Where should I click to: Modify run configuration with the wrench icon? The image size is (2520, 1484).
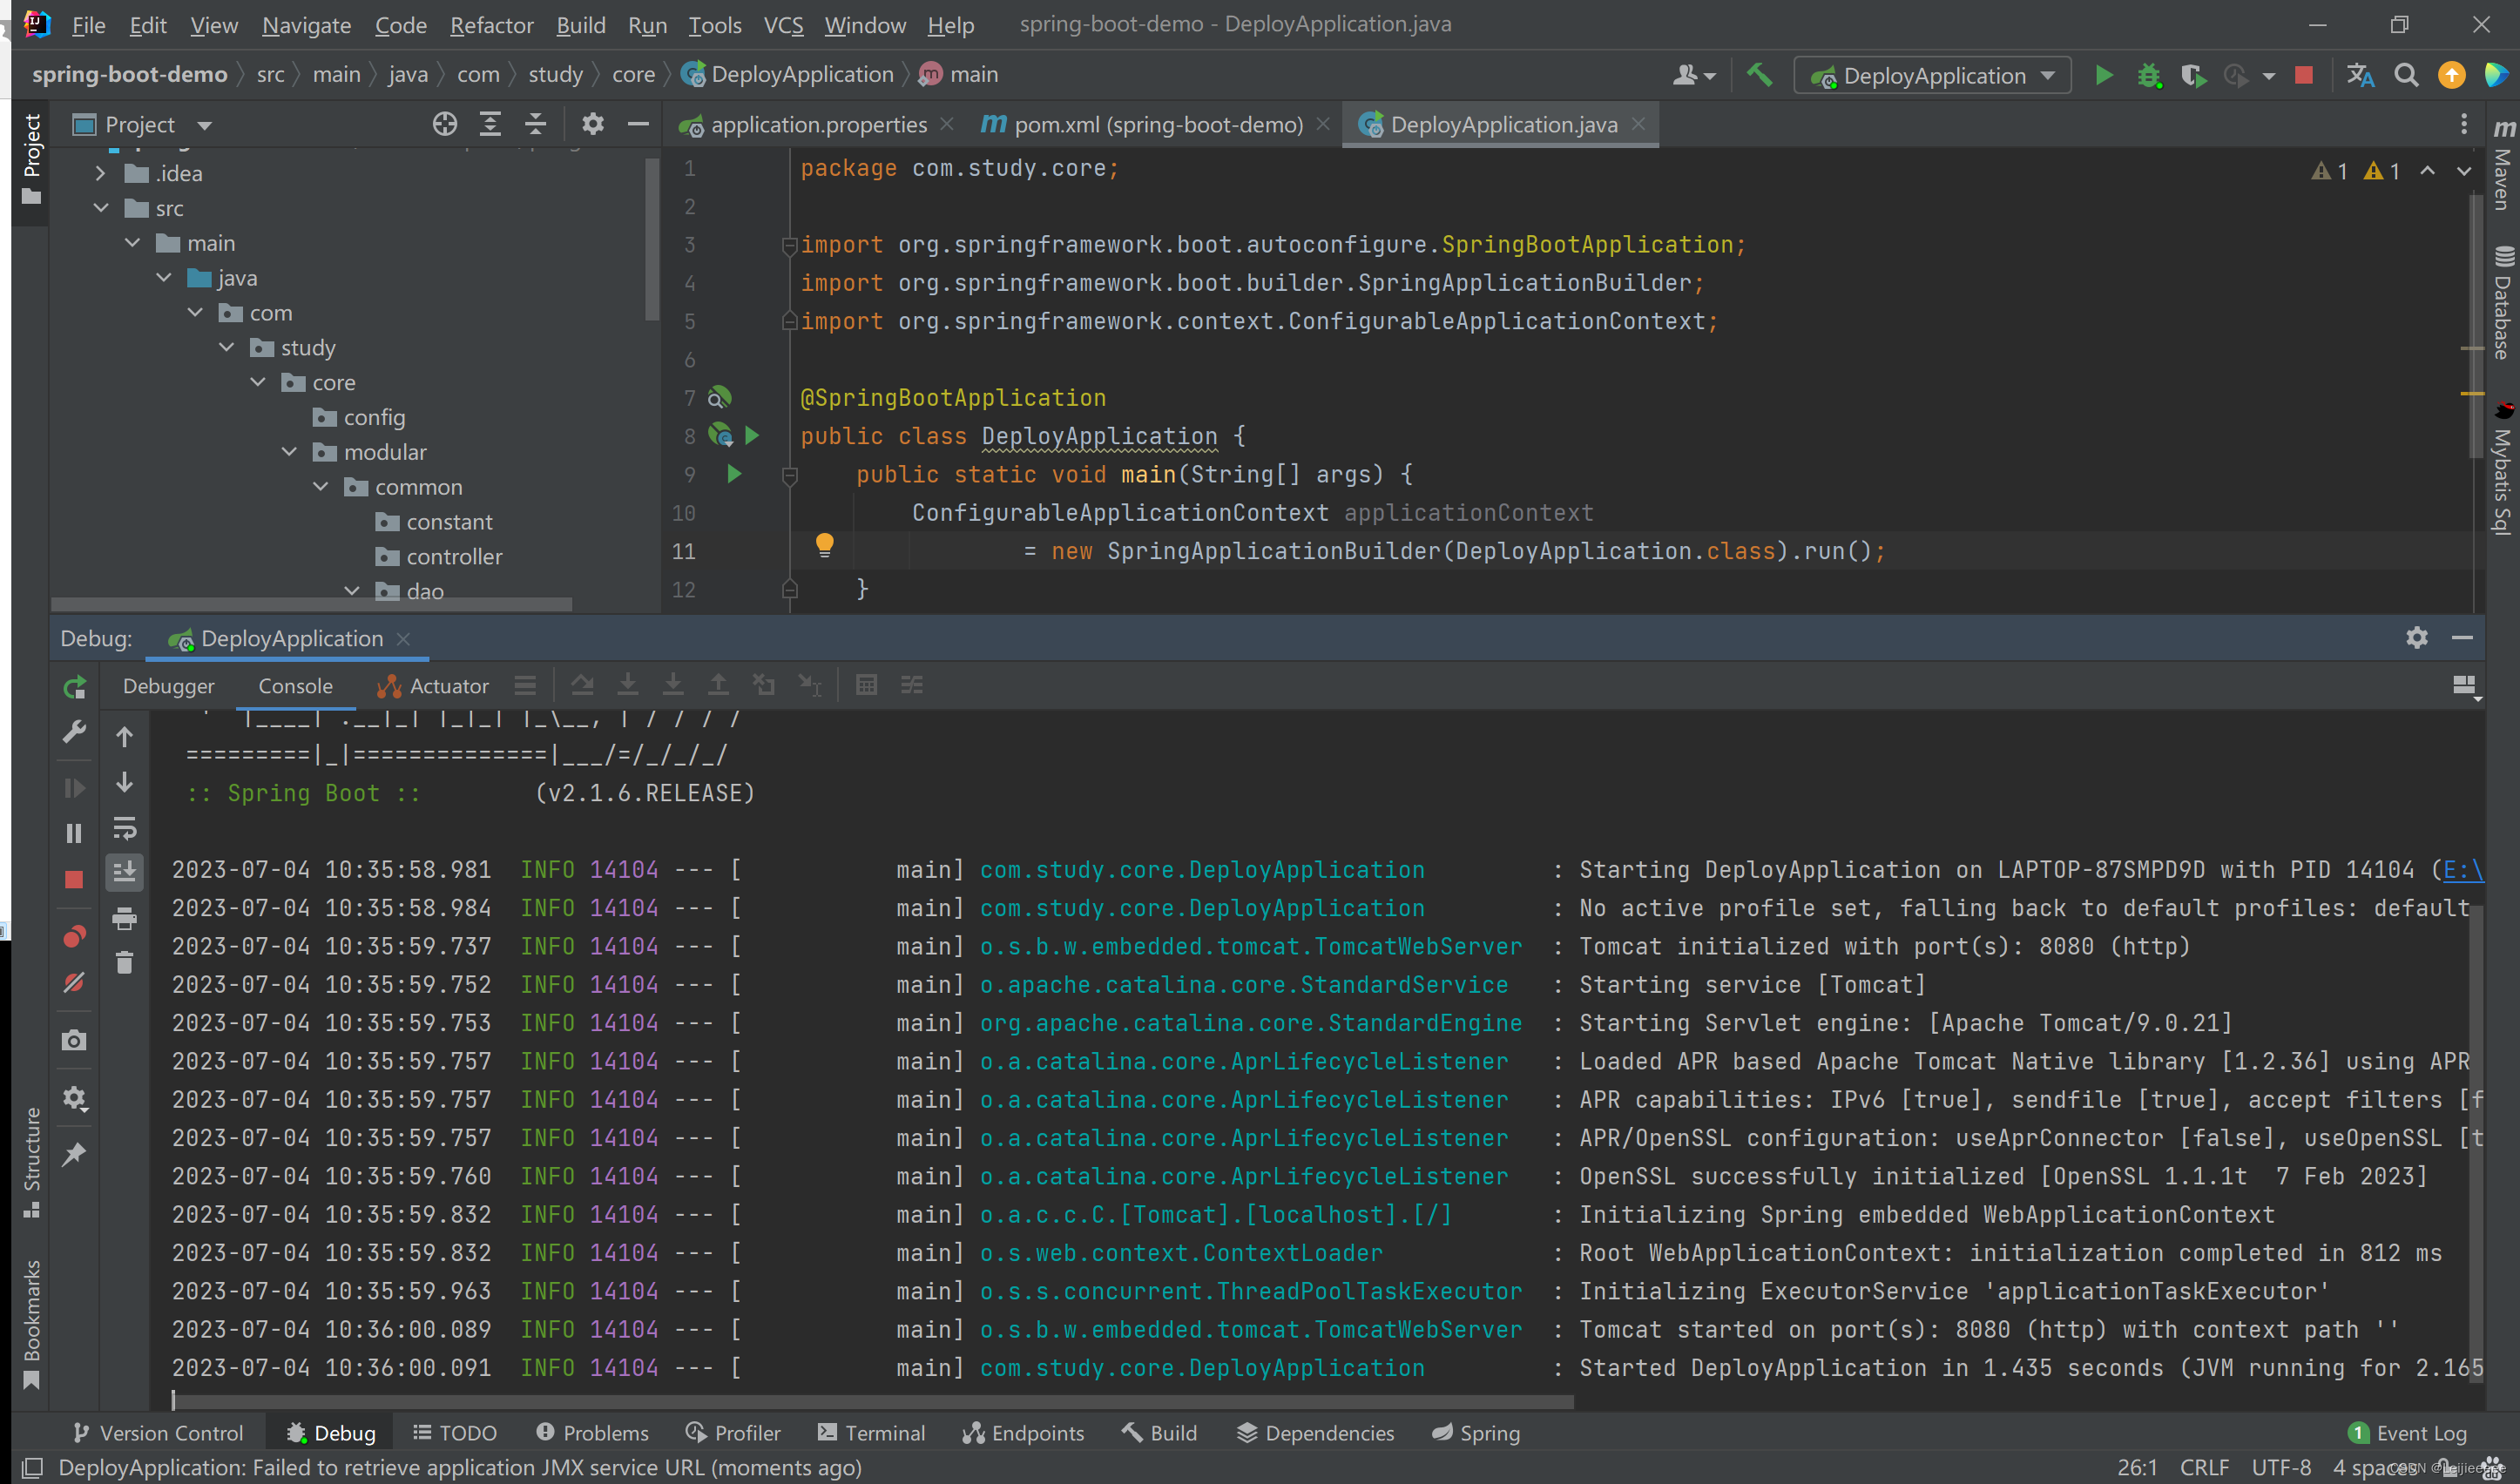(74, 733)
